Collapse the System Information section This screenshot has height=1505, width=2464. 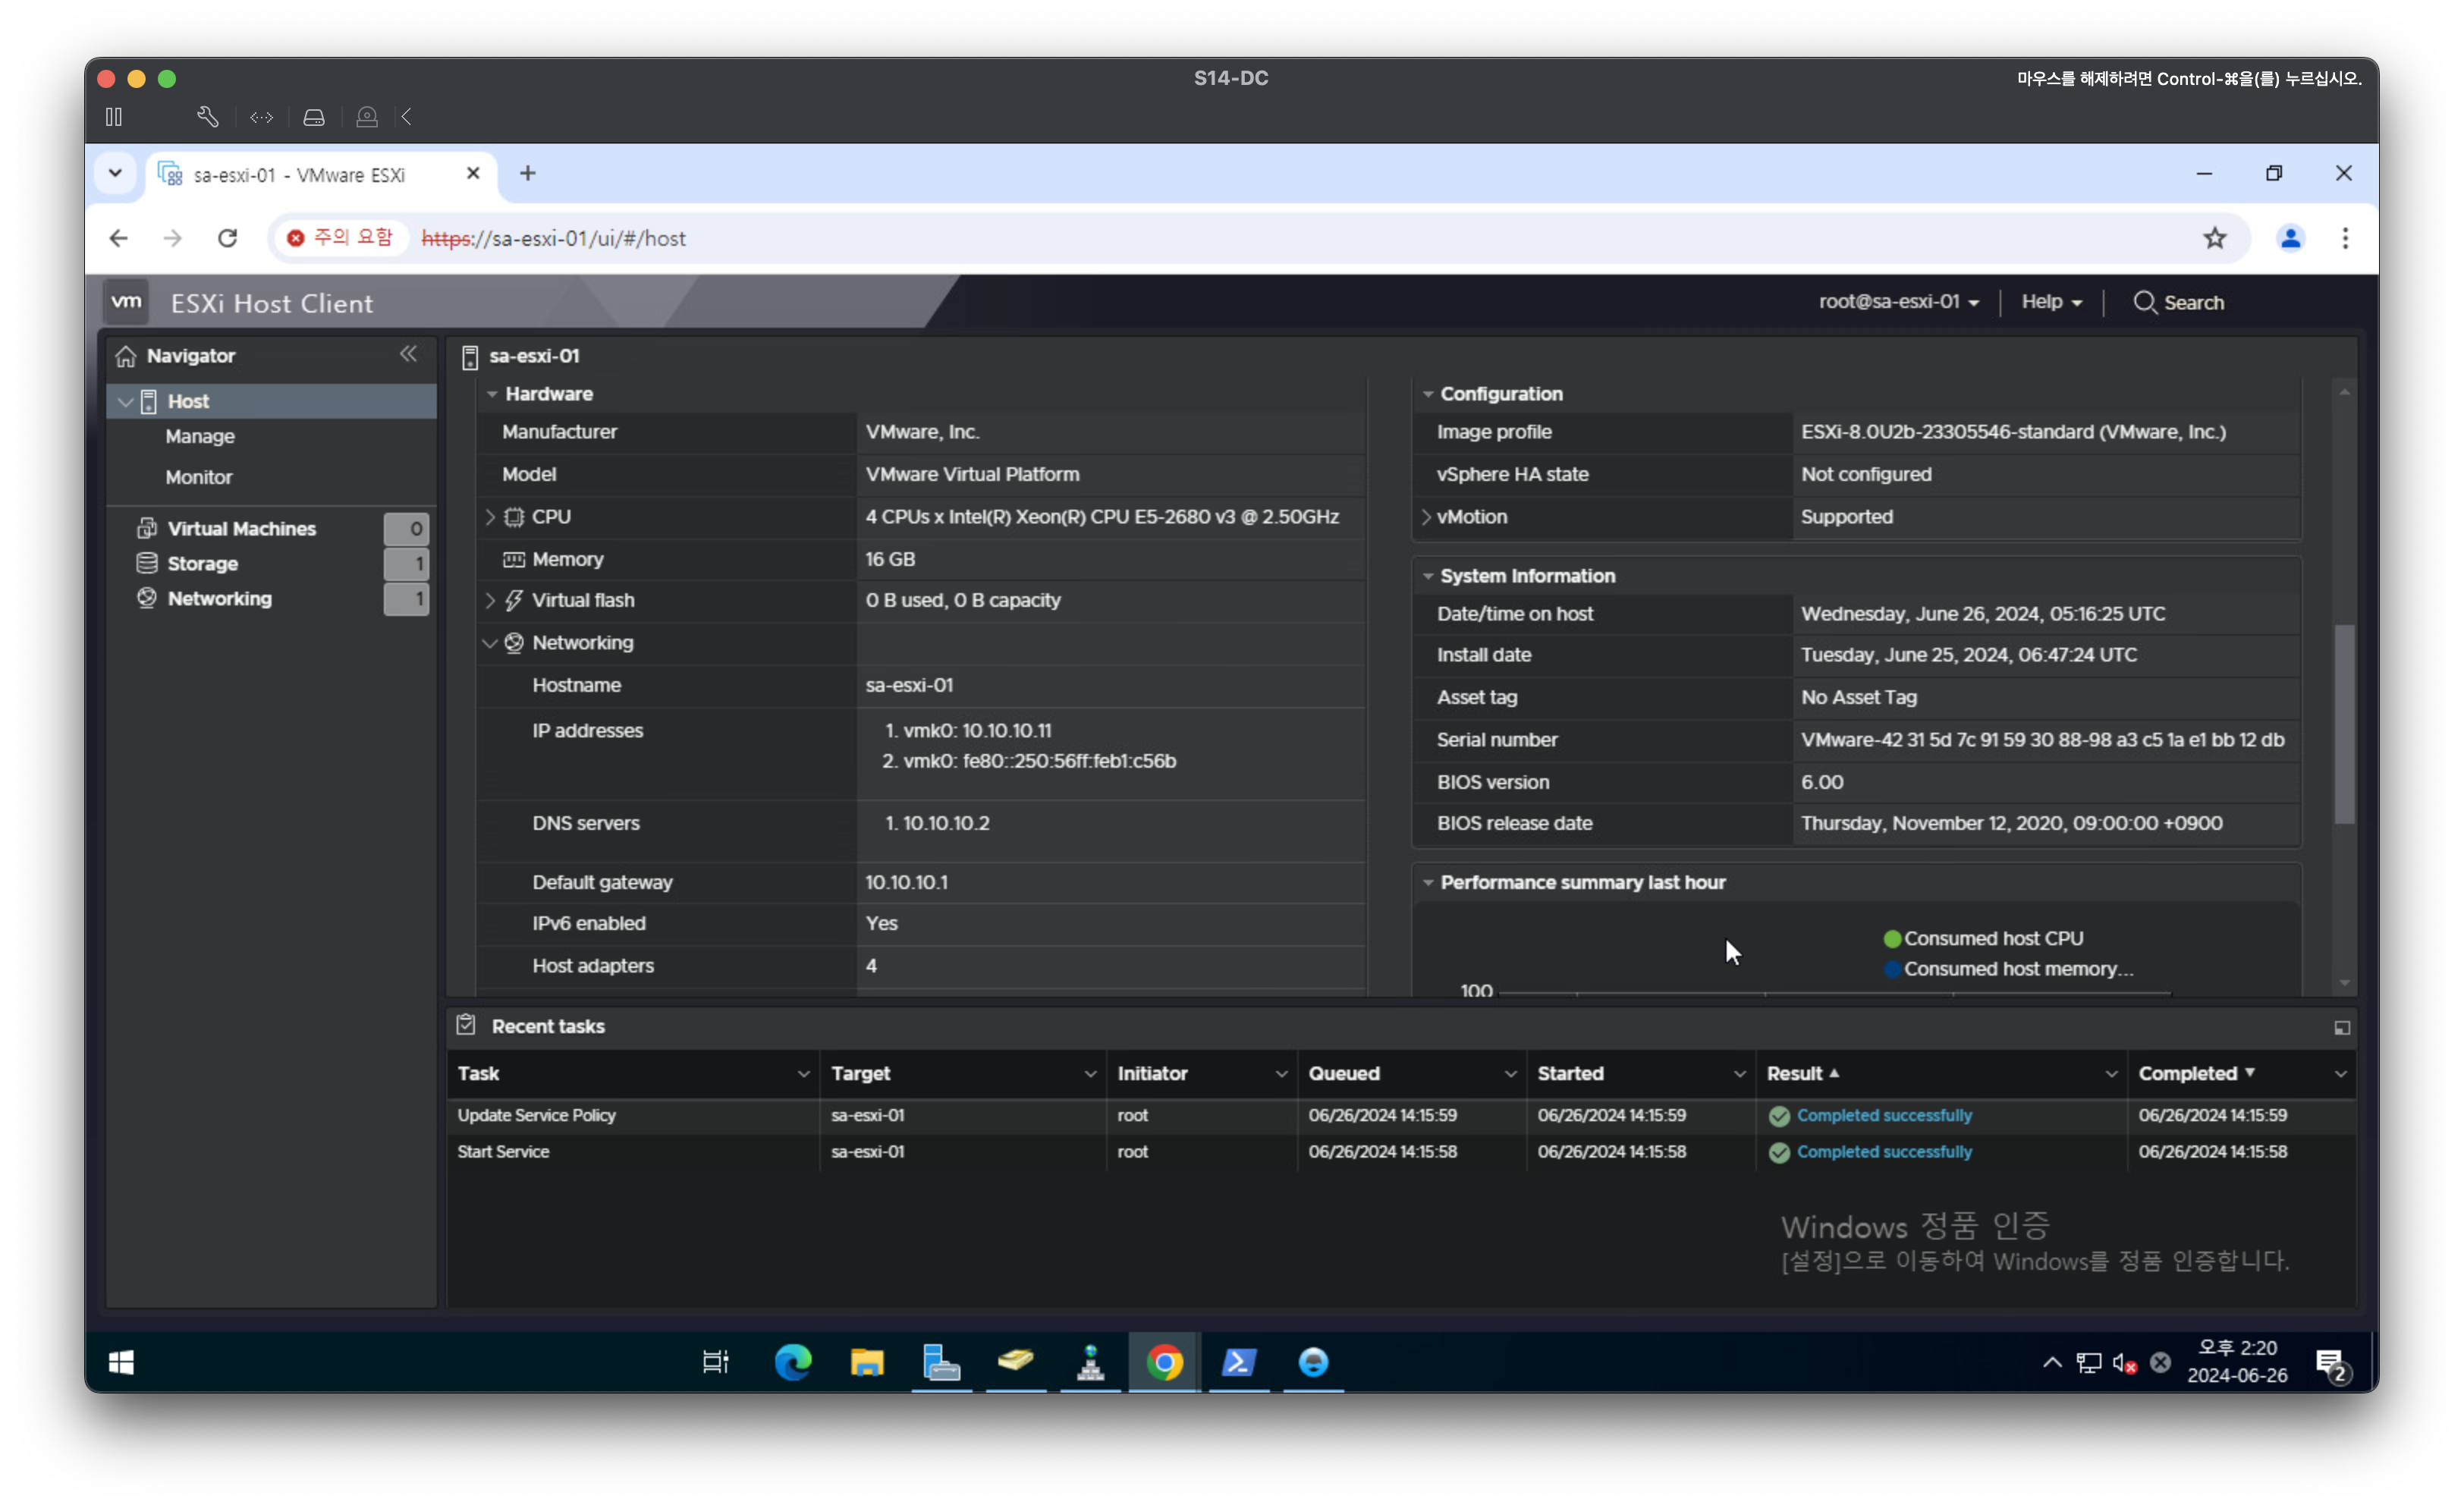tap(1428, 576)
